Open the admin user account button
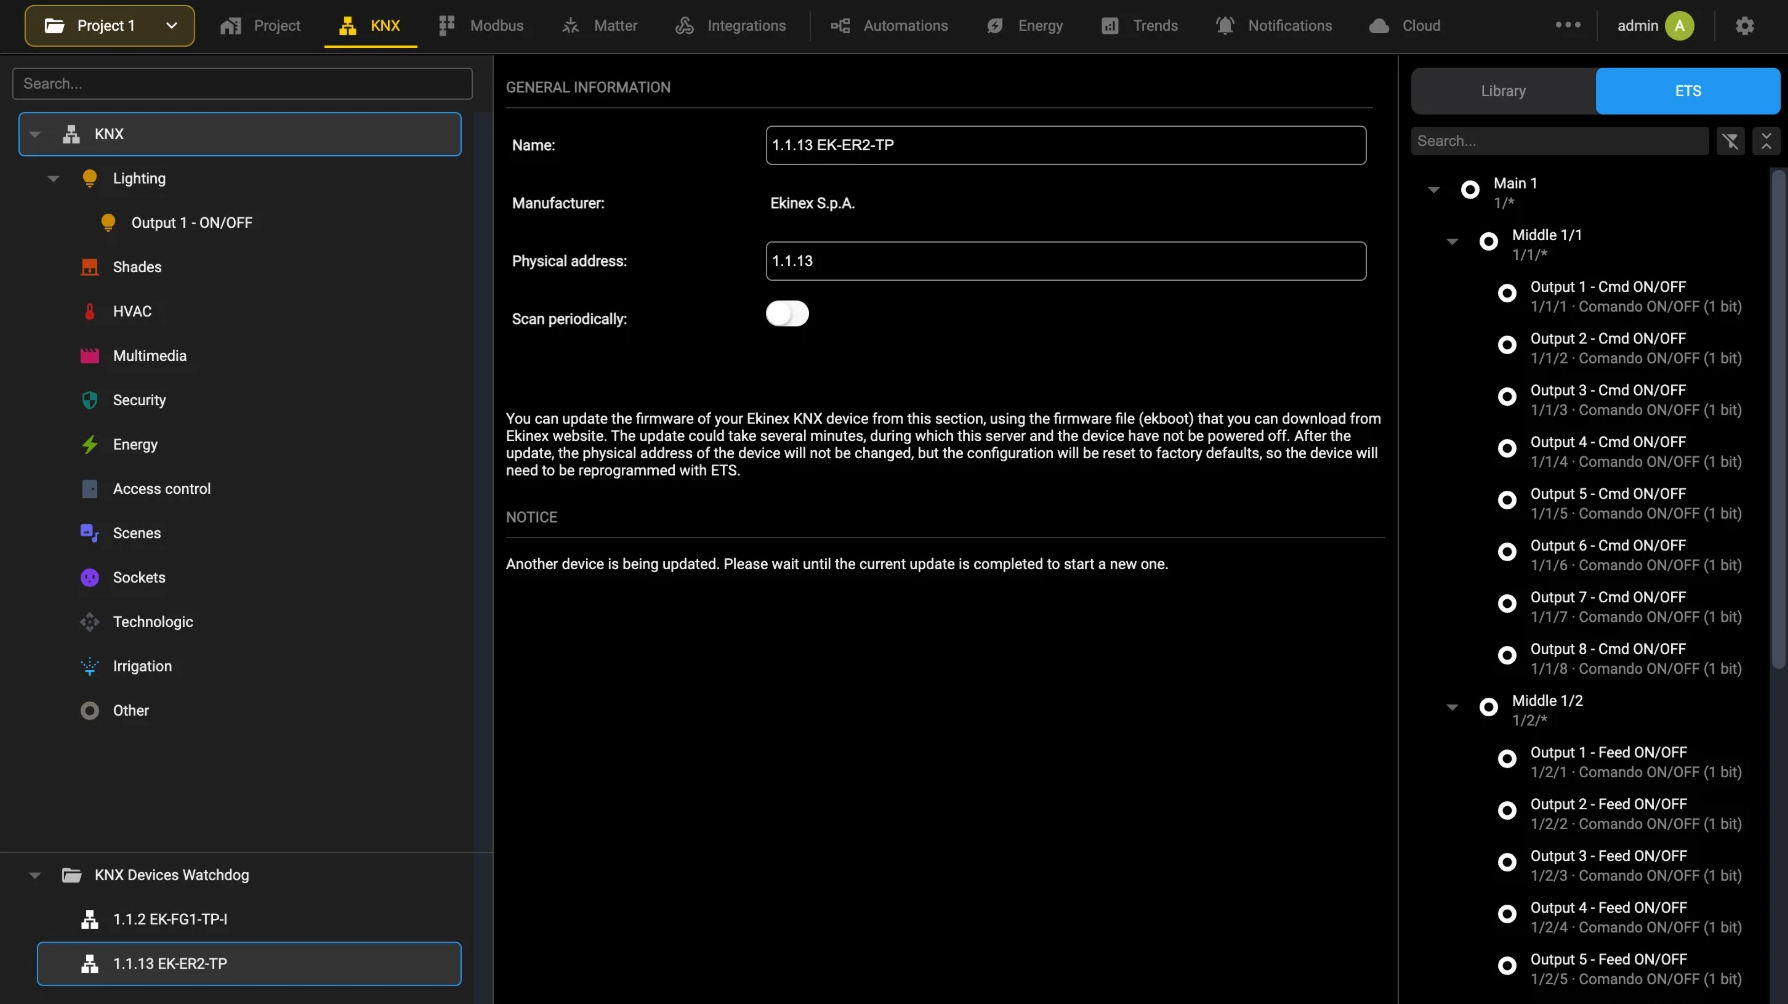The height and width of the screenshot is (1004, 1788). 1655,26
